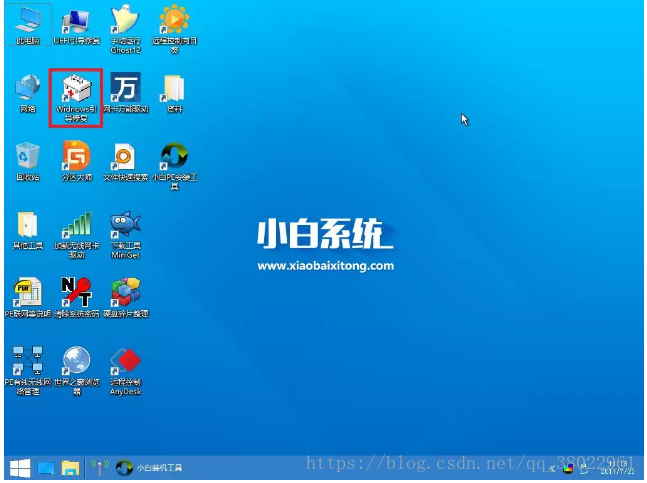Screen dimensions: 647x483
Task: Launch the AnyDesk remote control shortcut
Action: pos(125,371)
